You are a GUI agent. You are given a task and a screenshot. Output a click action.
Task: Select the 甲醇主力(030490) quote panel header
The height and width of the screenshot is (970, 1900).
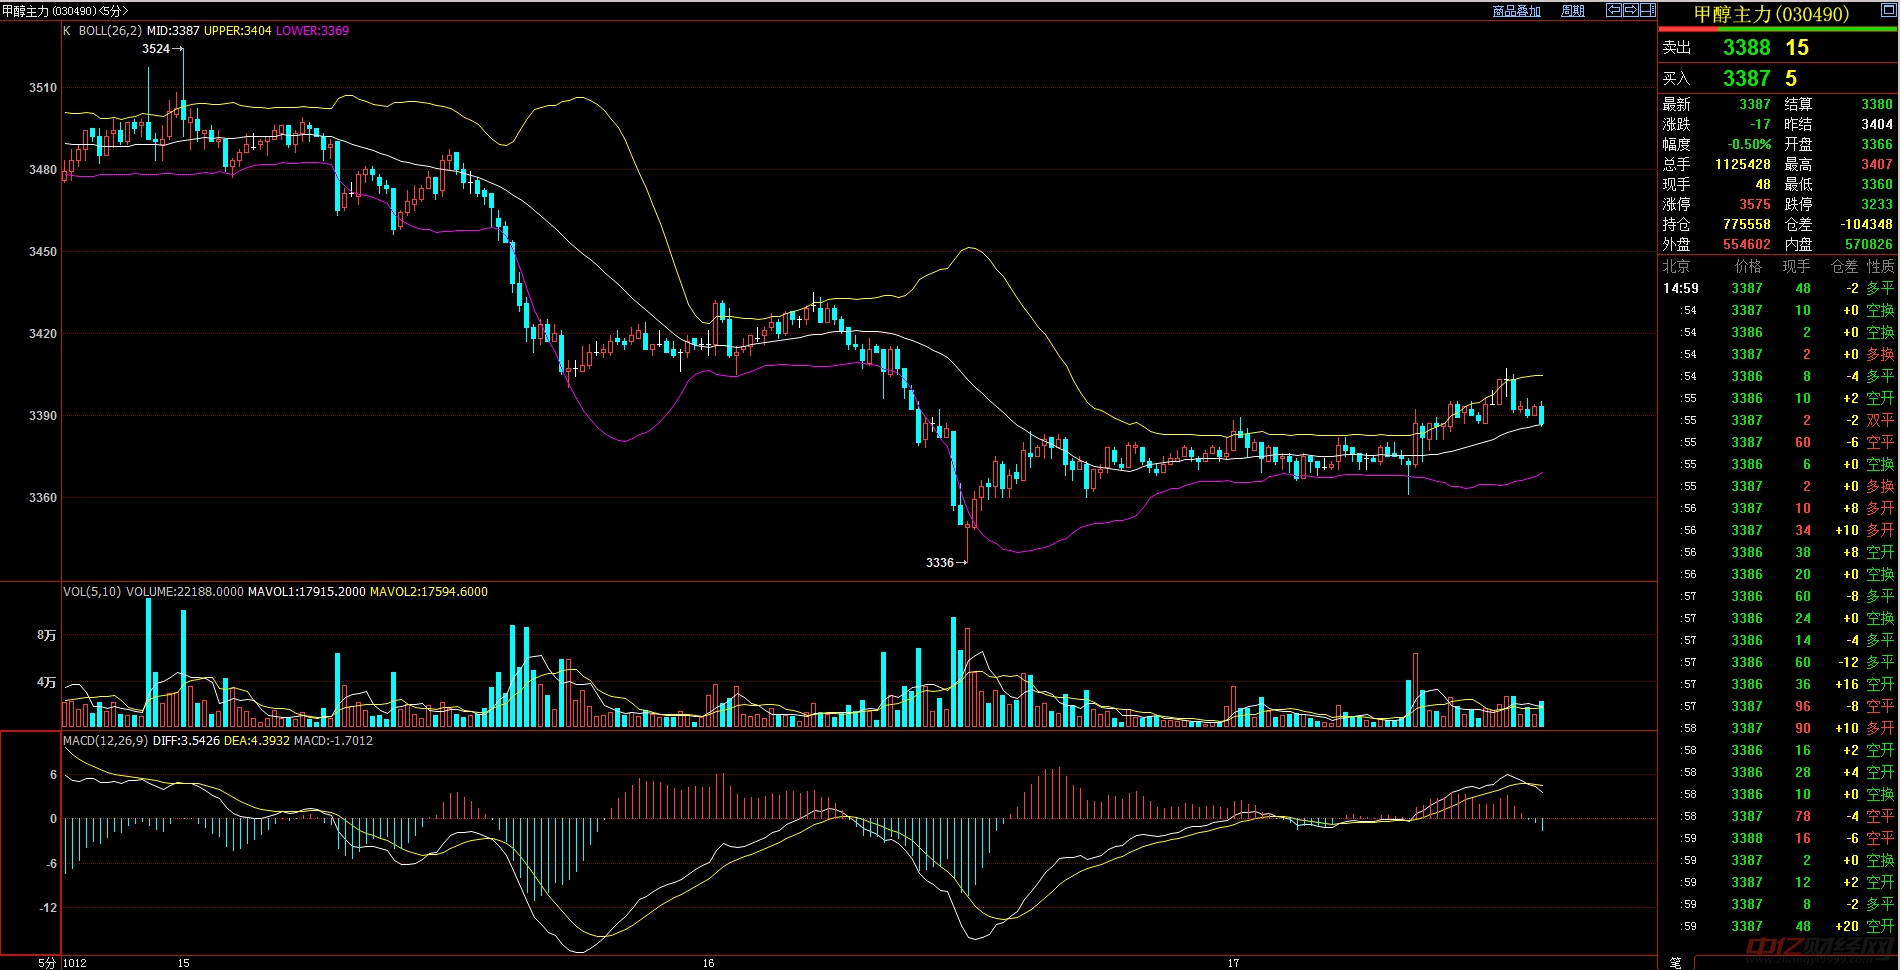click(x=1771, y=14)
